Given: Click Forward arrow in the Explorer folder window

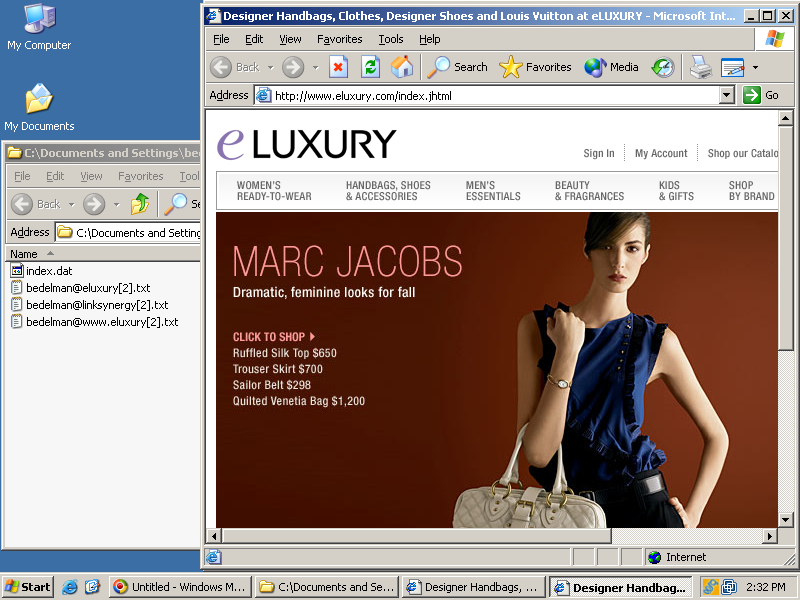Looking at the screenshot, I should pyautogui.click(x=94, y=204).
